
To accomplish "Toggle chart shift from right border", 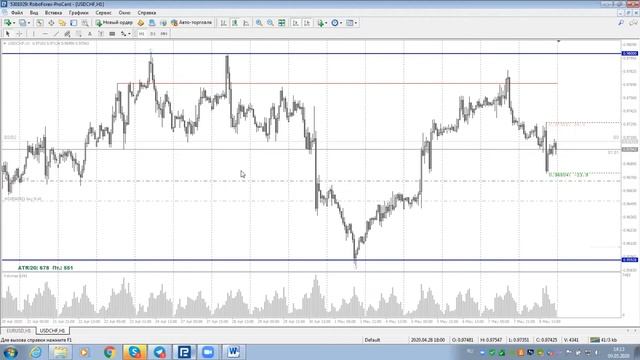I will [307, 23].
